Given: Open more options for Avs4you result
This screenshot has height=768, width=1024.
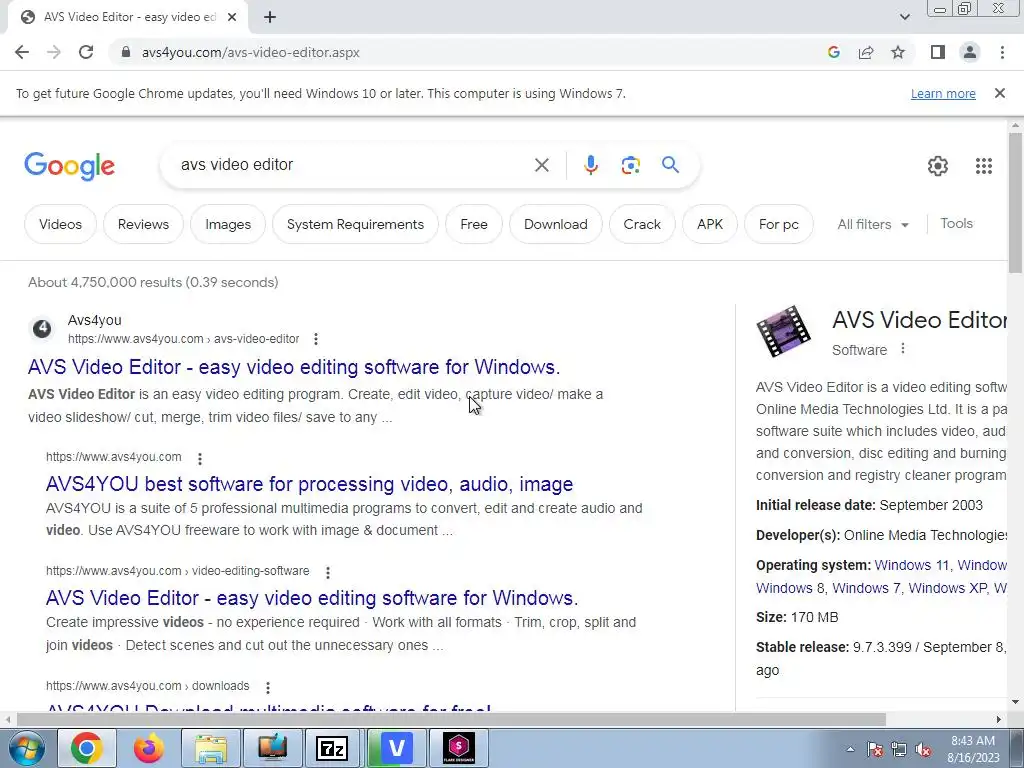Looking at the screenshot, I should coord(315,339).
